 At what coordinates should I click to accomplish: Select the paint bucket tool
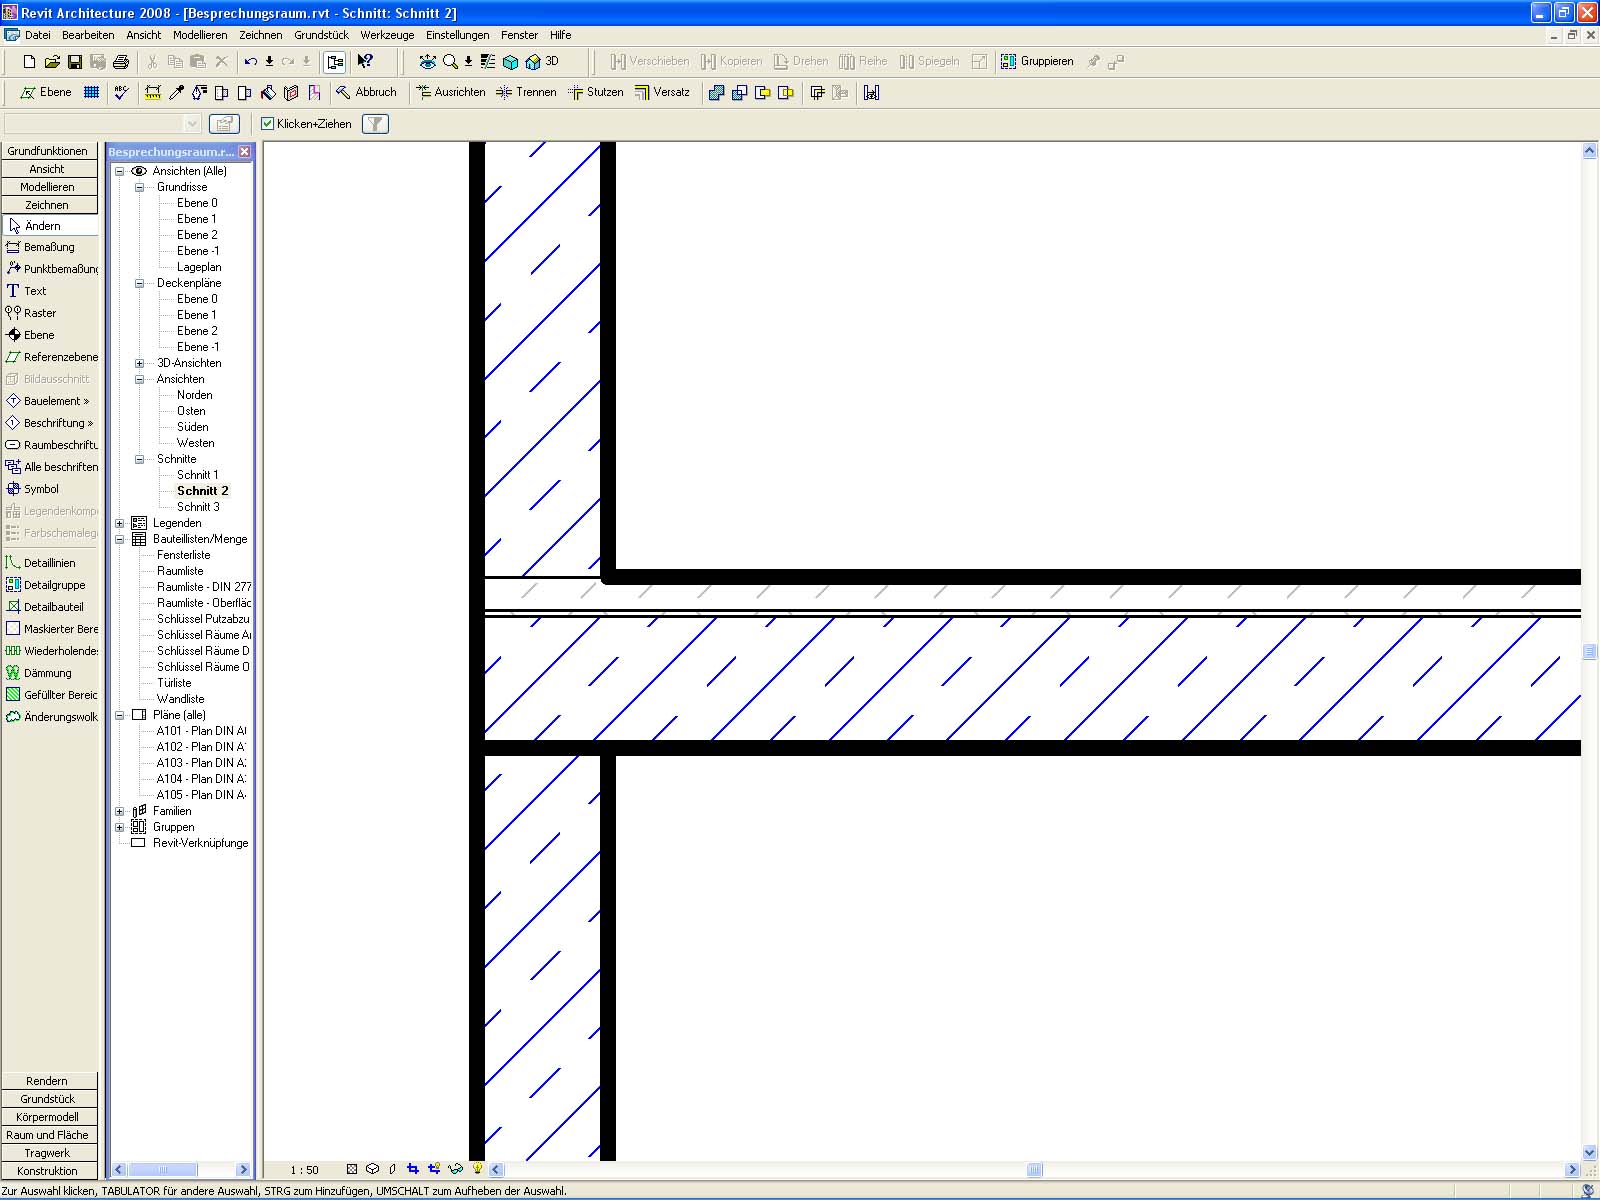268,93
